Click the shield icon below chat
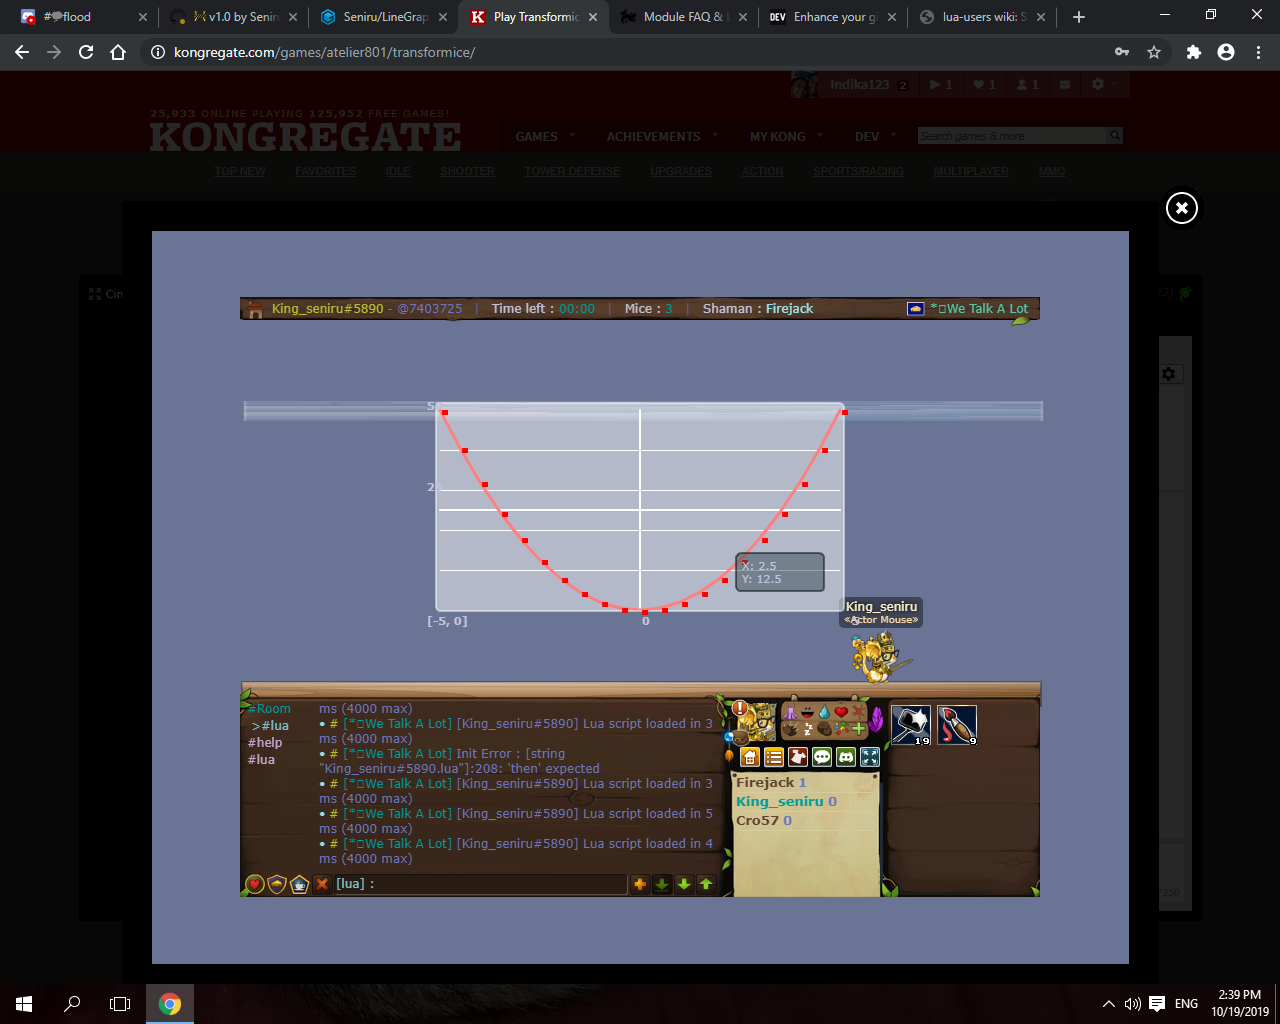 pyautogui.click(x=277, y=884)
